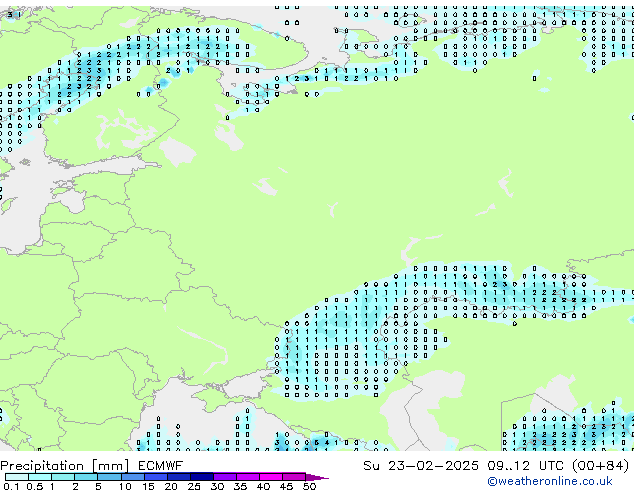The height and width of the screenshot is (490, 634).
Task: Click the 0.1–0.5 mm legend color box
Action: coord(17,477)
